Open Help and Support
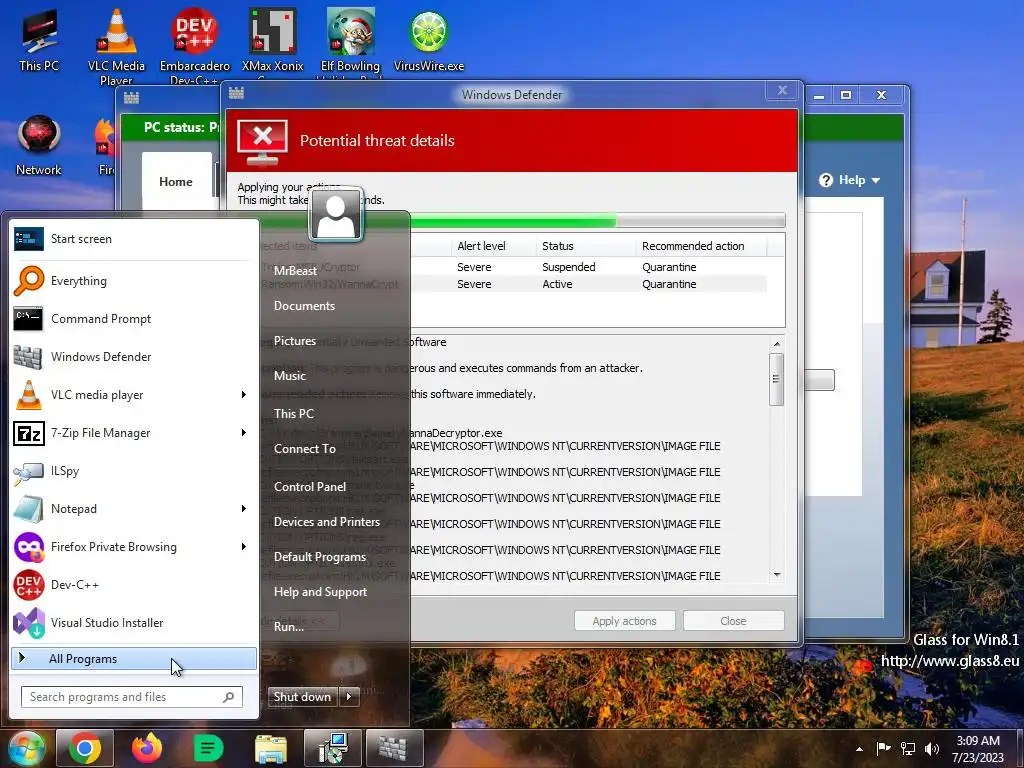 pyautogui.click(x=321, y=592)
